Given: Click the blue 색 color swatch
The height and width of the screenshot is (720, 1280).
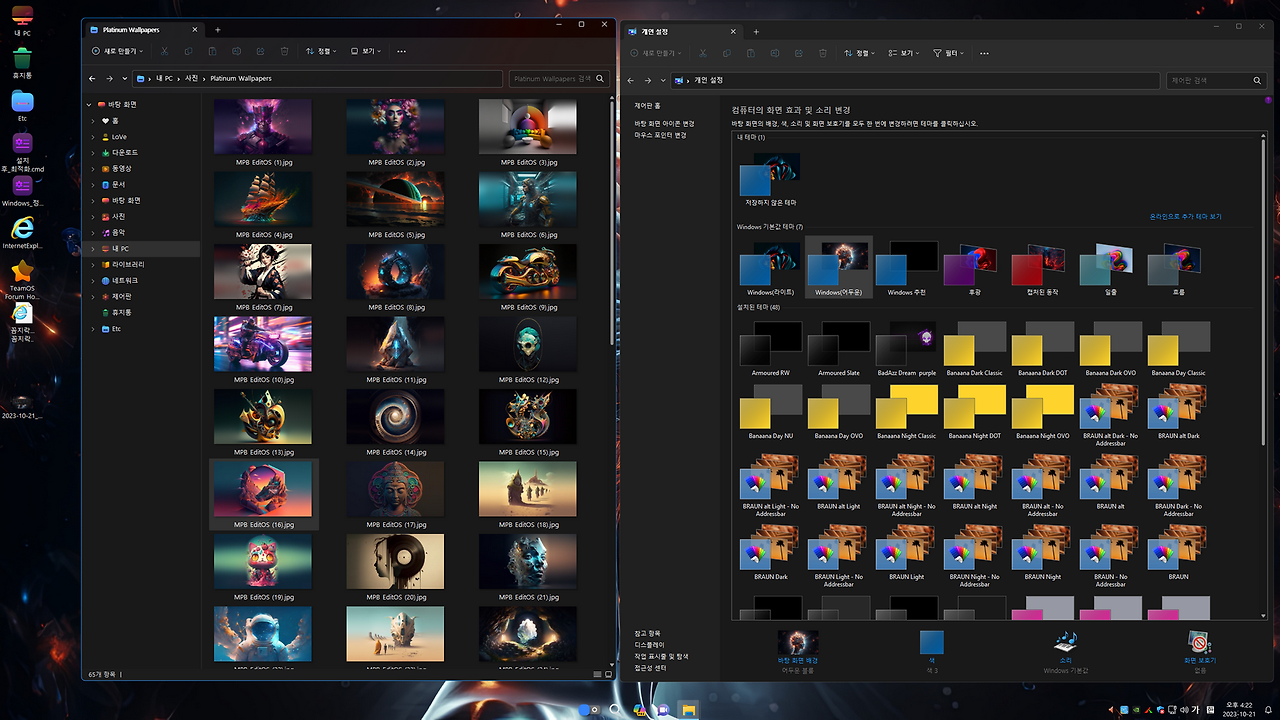Looking at the screenshot, I should (931, 640).
